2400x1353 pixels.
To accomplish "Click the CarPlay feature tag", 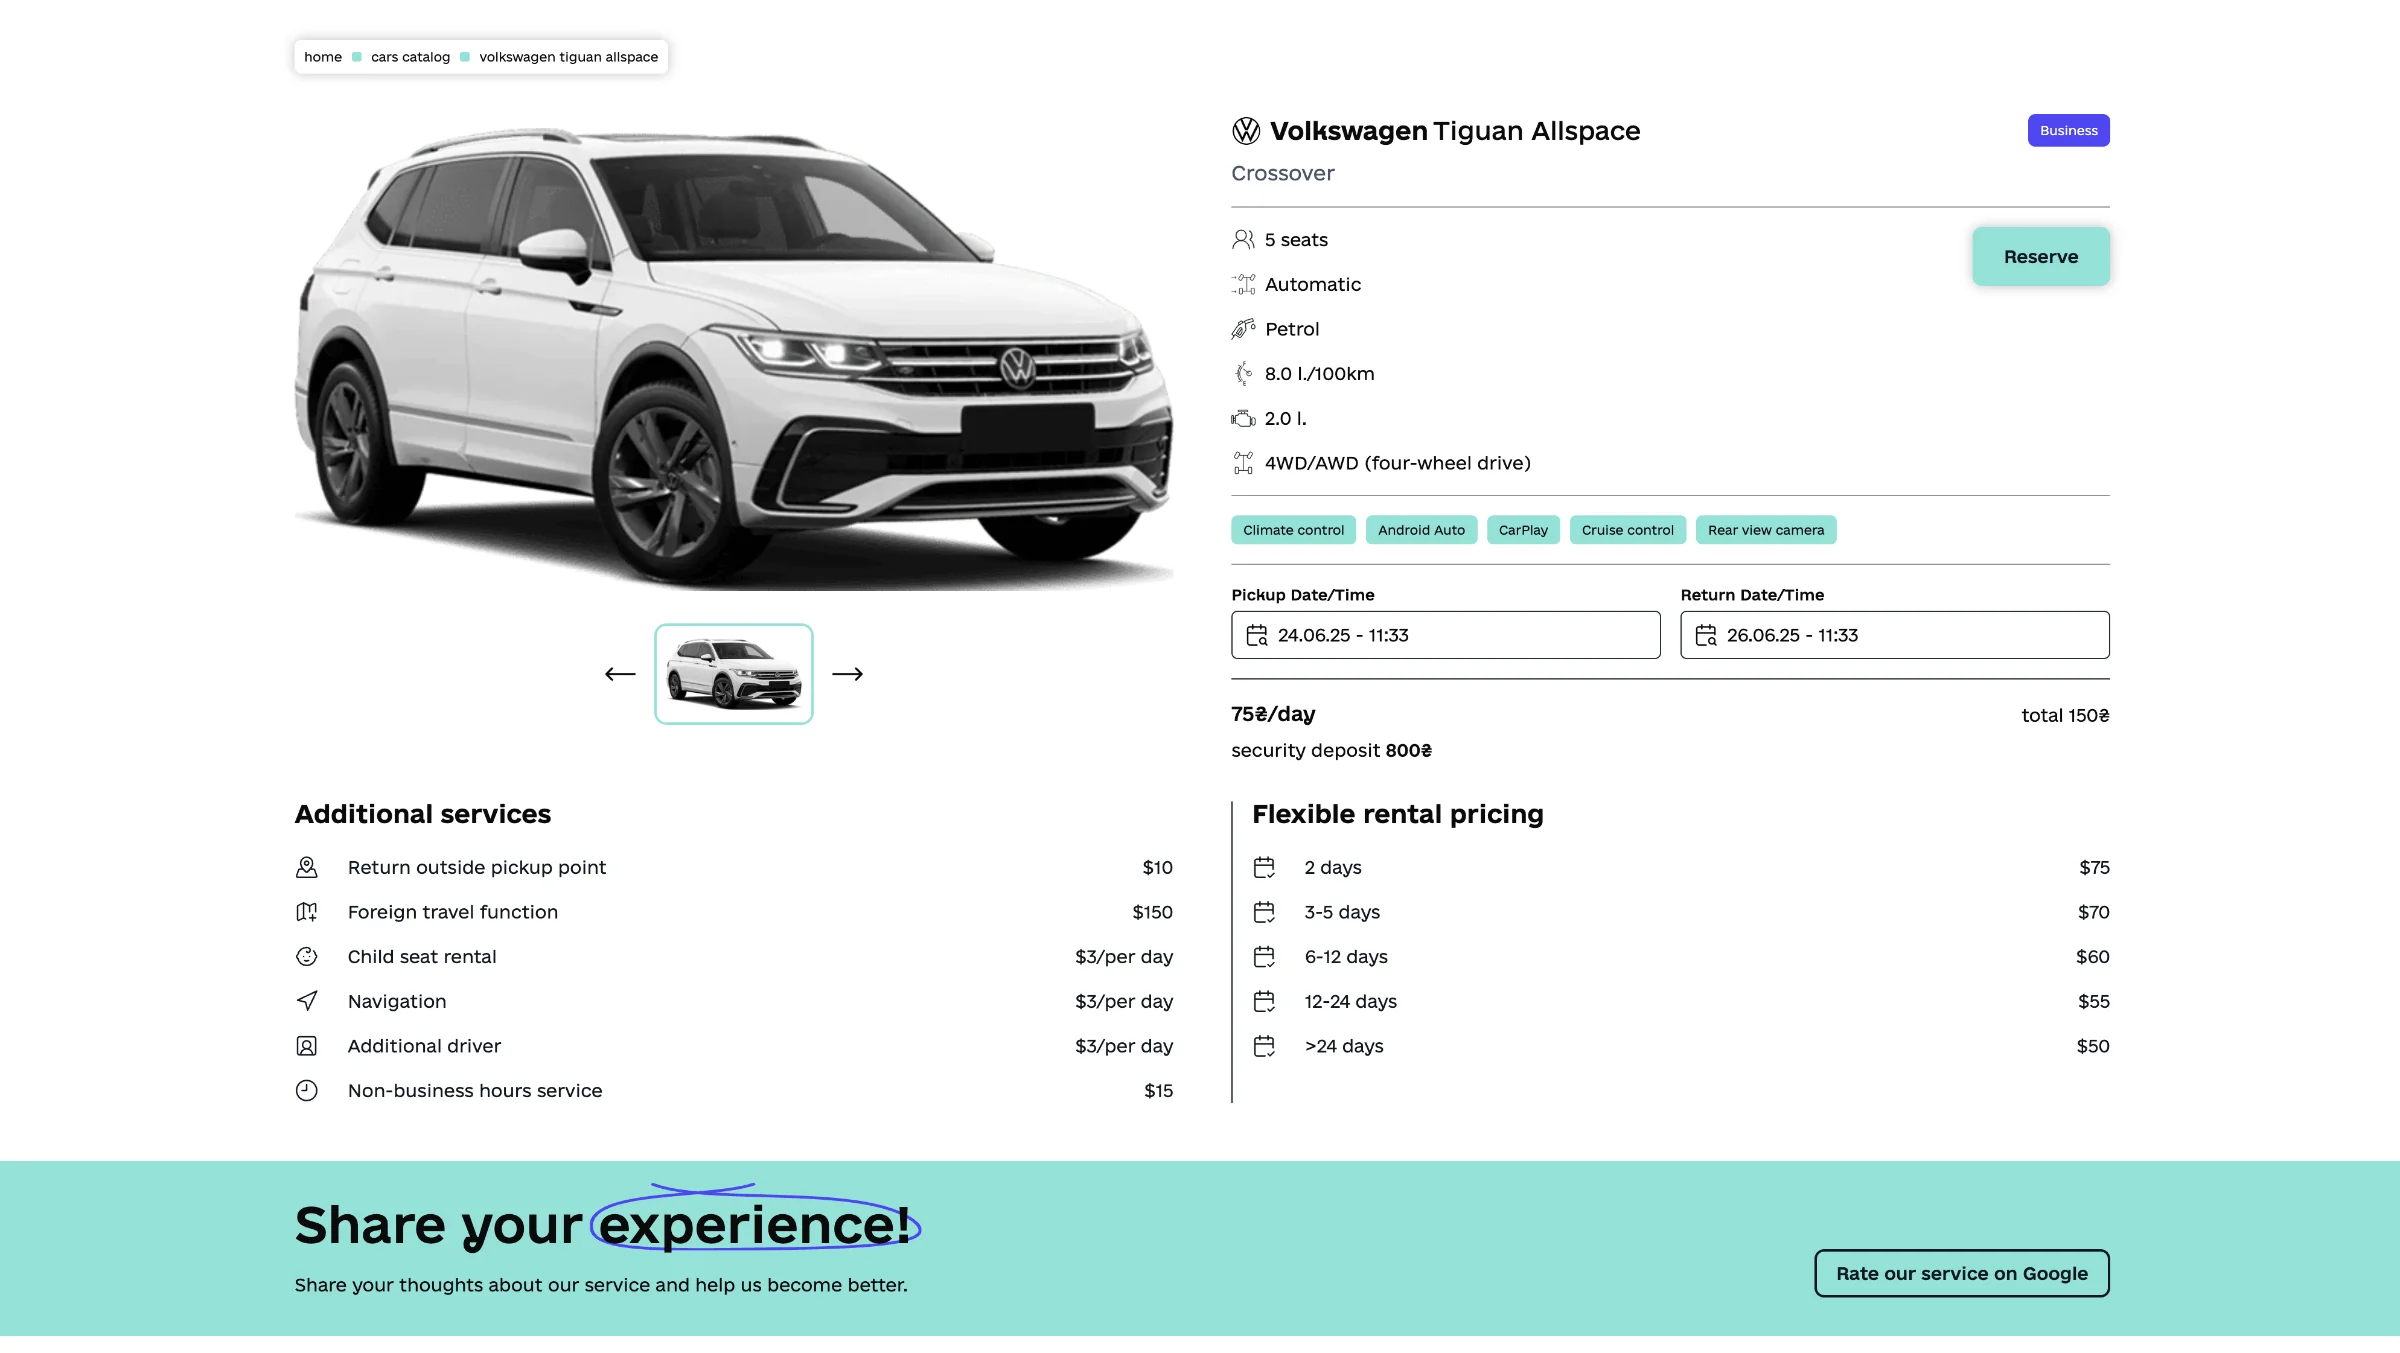I will 1523,530.
